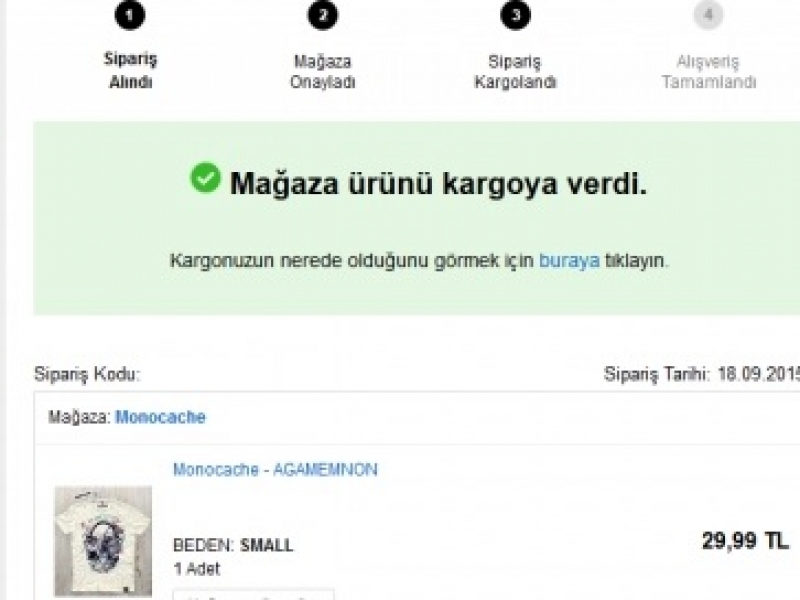Follow the 'buraya' cargo tracking link
The image size is (800, 600).
[x=569, y=260]
